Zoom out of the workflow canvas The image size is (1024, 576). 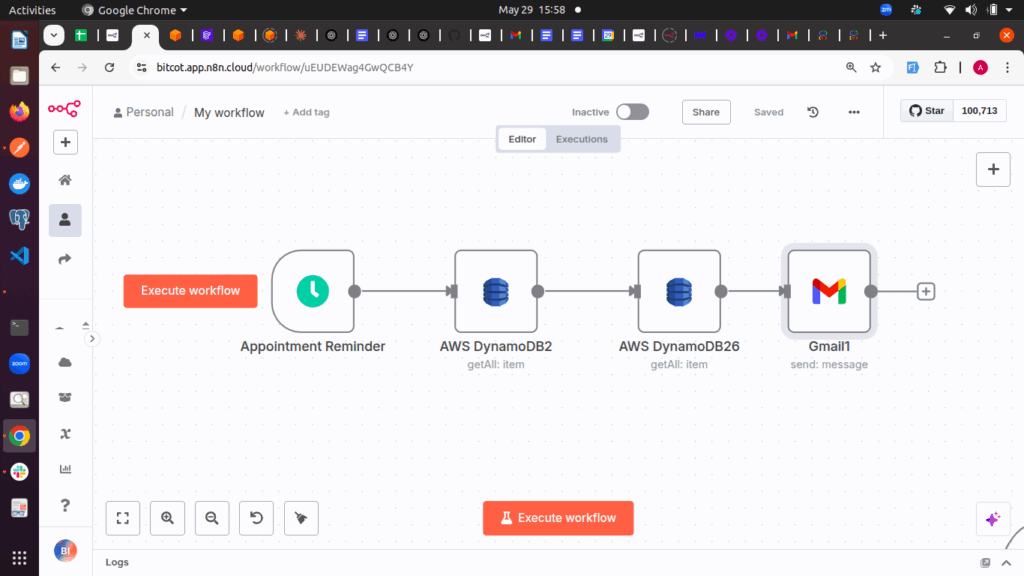(212, 518)
